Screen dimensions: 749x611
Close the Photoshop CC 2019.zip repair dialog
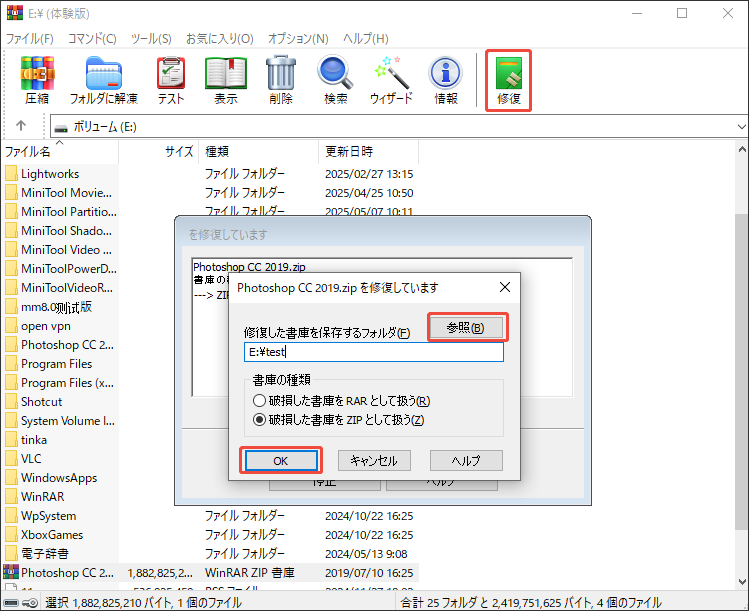coord(505,287)
